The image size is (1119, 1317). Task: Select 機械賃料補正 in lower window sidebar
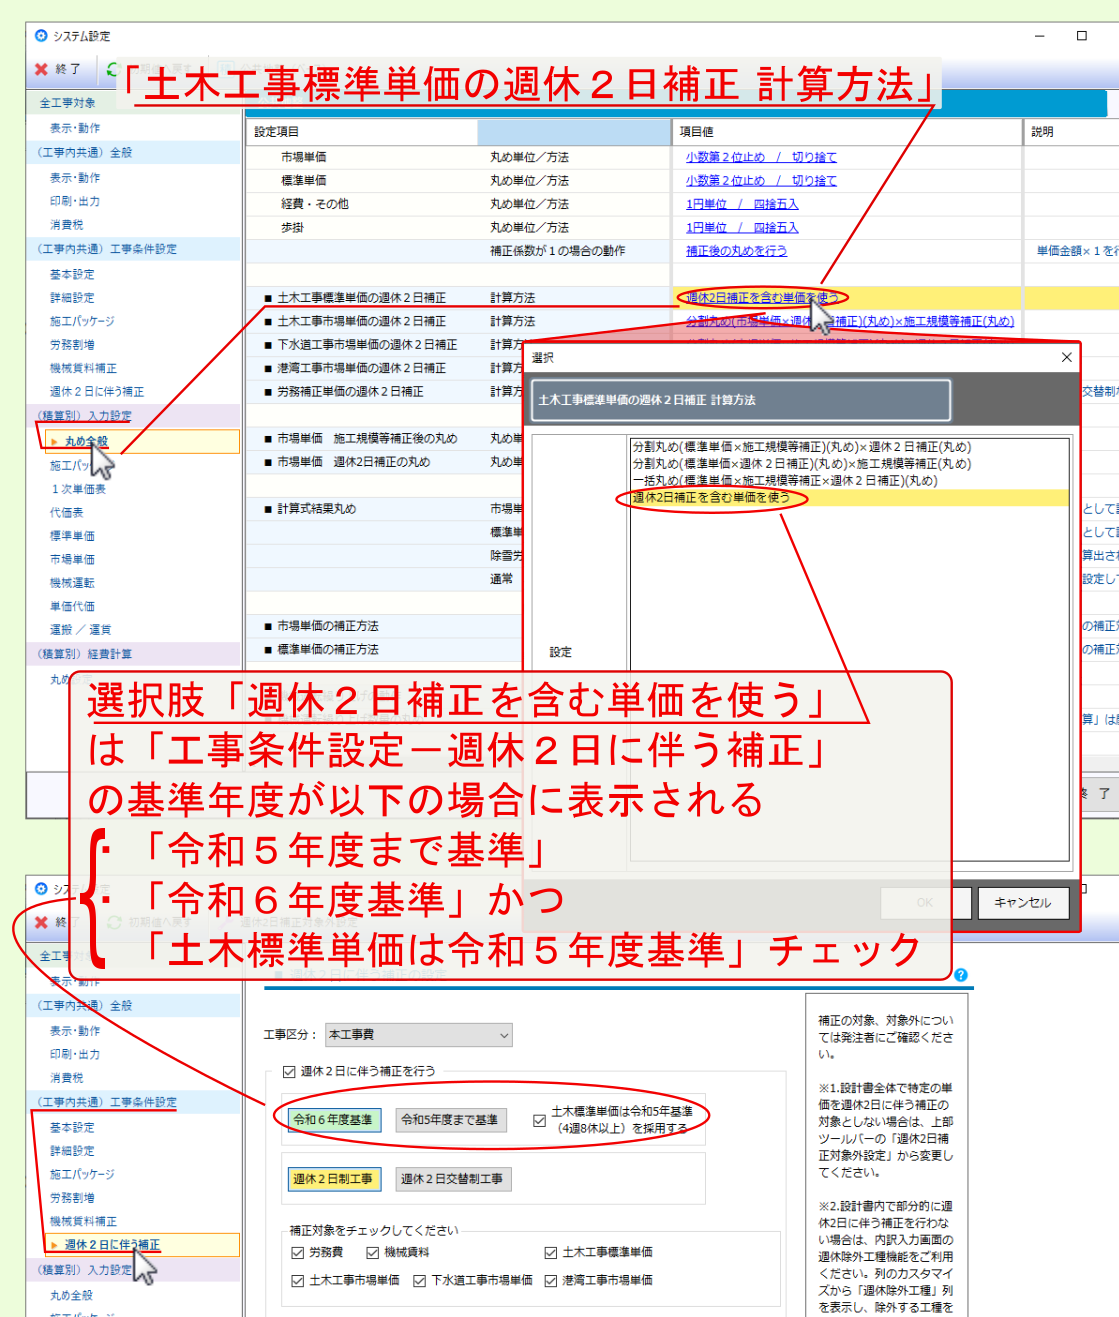click(x=83, y=1222)
